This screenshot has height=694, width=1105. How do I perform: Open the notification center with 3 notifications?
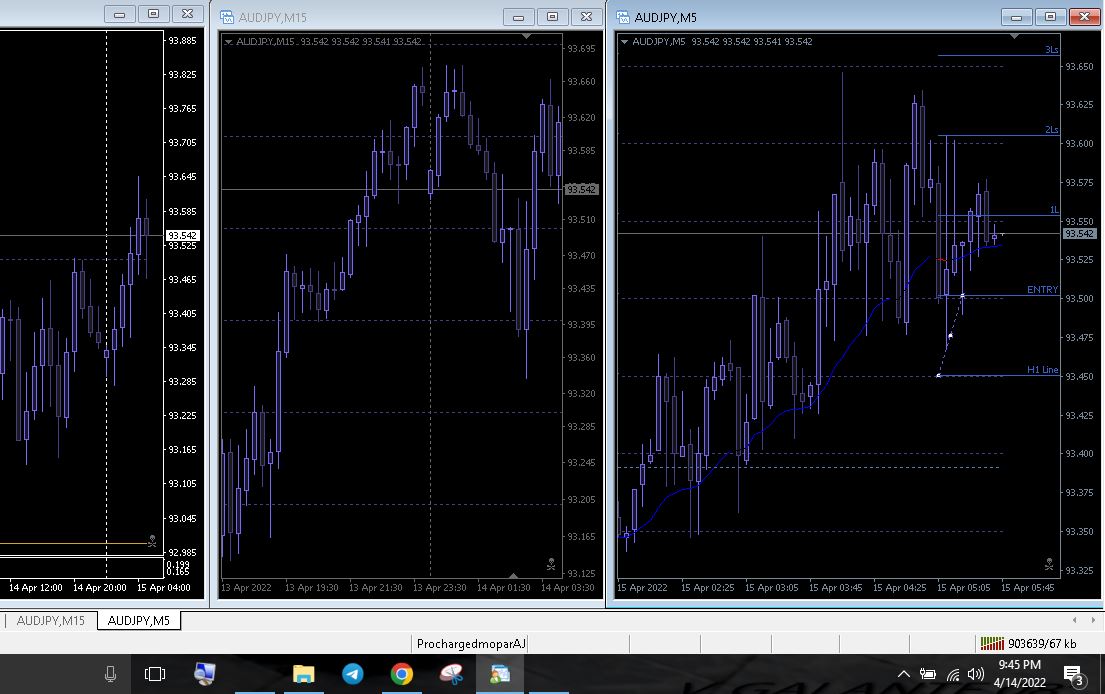point(1073,675)
